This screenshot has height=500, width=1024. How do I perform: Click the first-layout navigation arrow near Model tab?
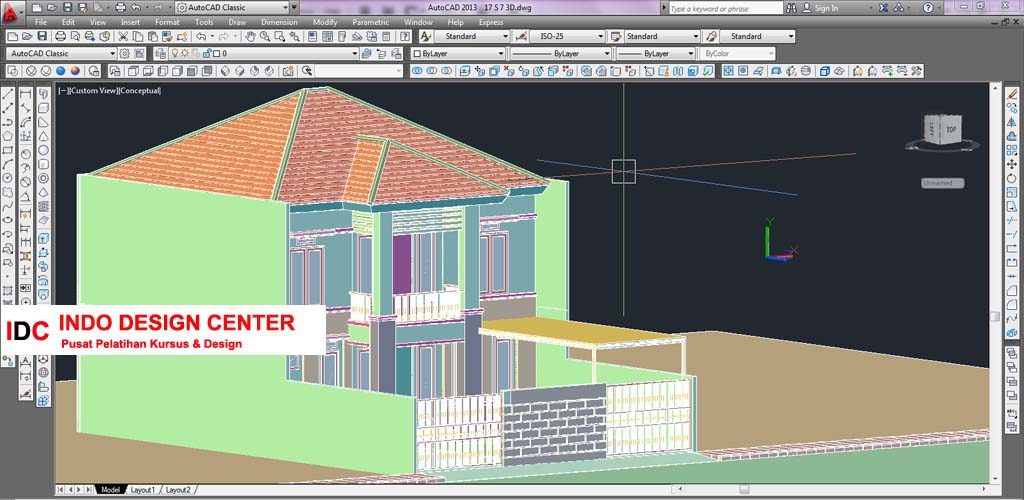tap(61, 490)
